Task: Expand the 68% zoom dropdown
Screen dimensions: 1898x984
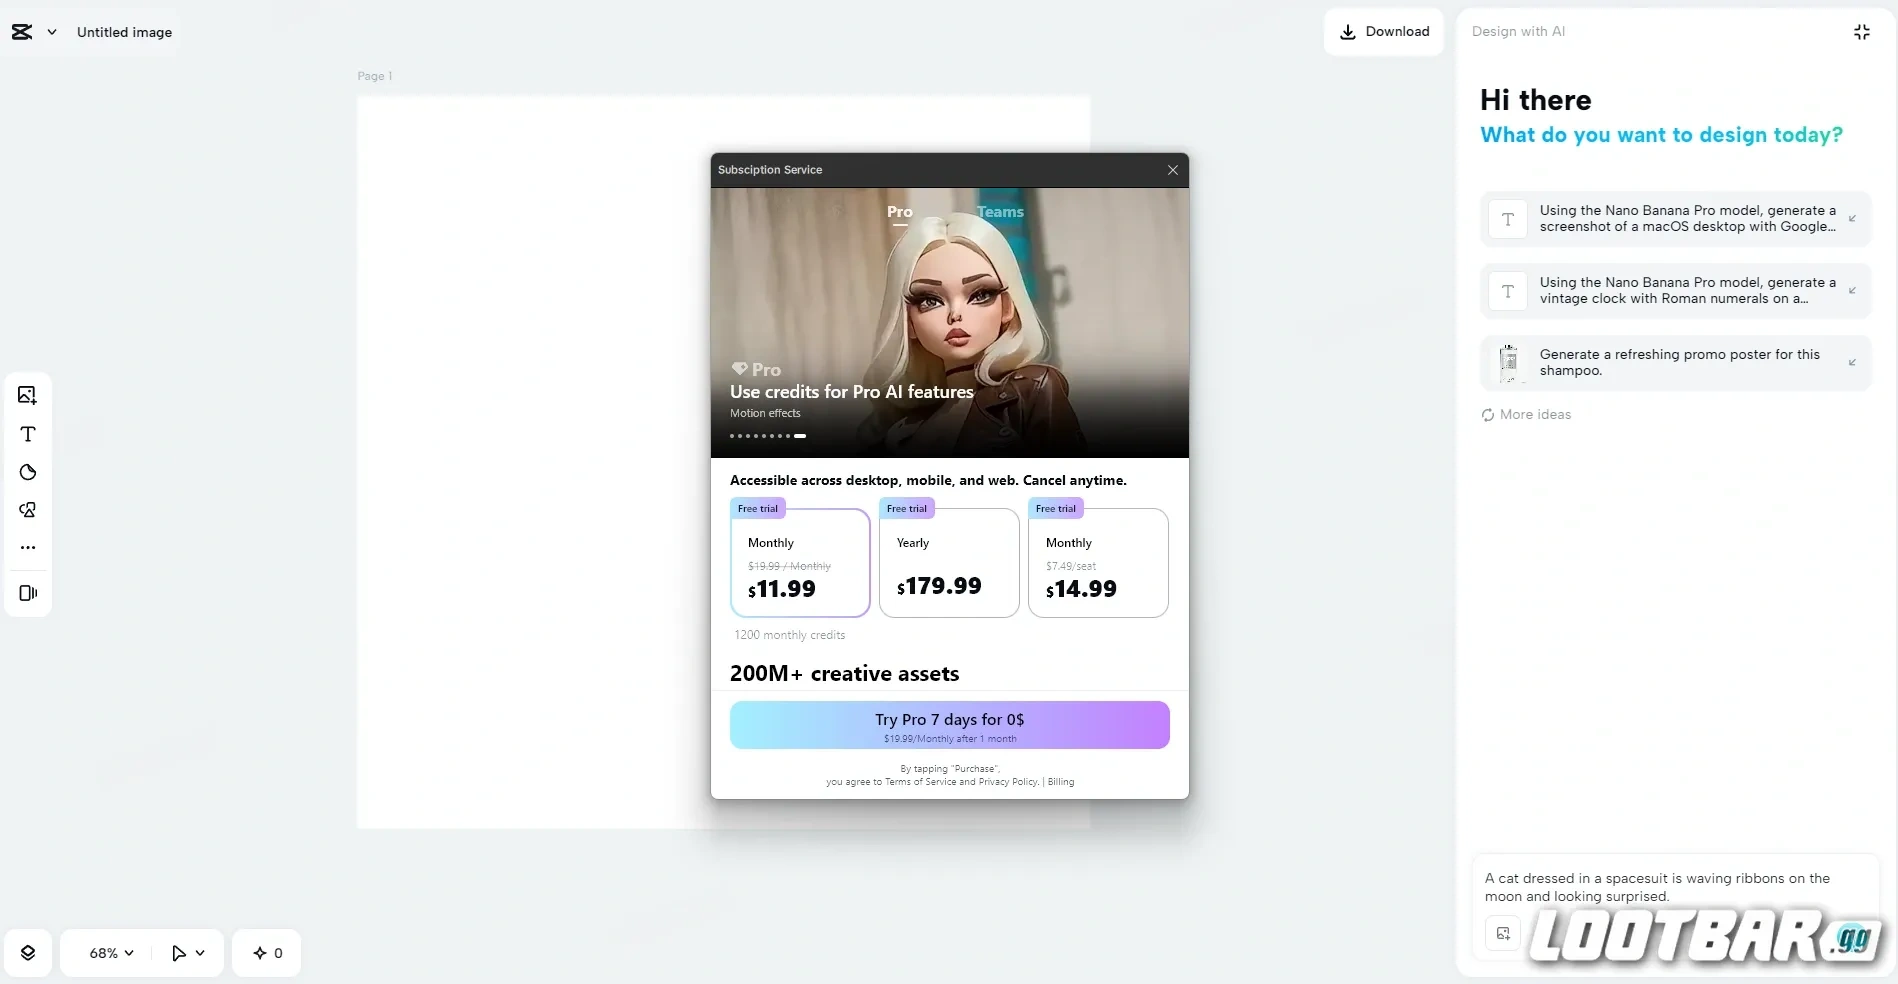Action: tap(111, 953)
